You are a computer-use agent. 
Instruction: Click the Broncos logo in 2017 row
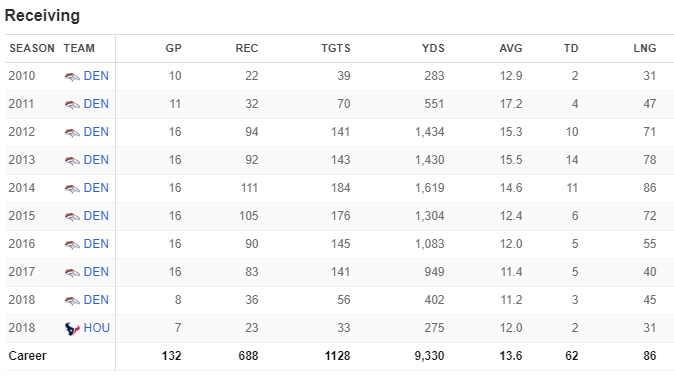coord(72,272)
